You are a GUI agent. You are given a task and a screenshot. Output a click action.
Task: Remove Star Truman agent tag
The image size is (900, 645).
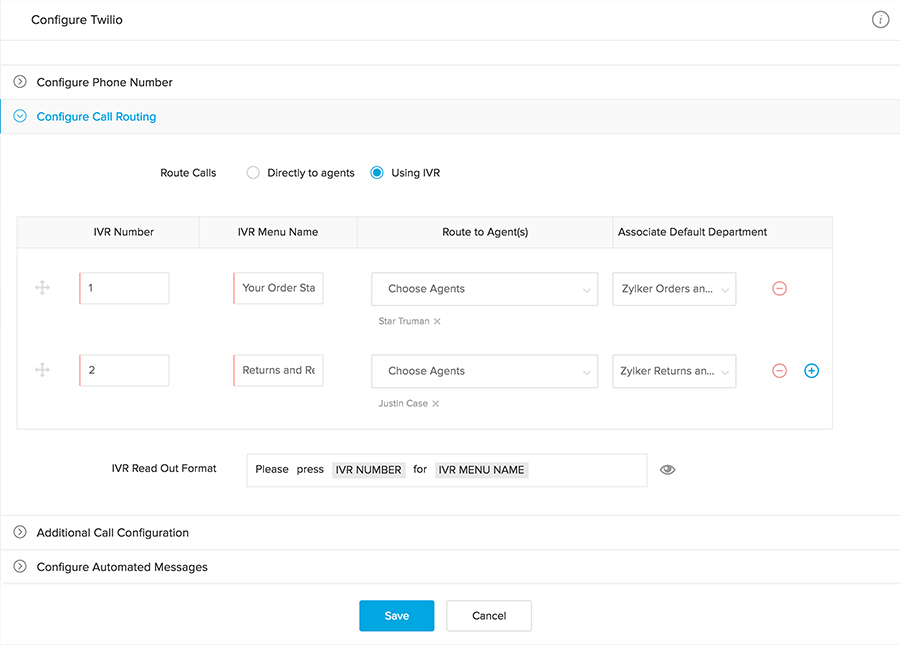(x=437, y=322)
